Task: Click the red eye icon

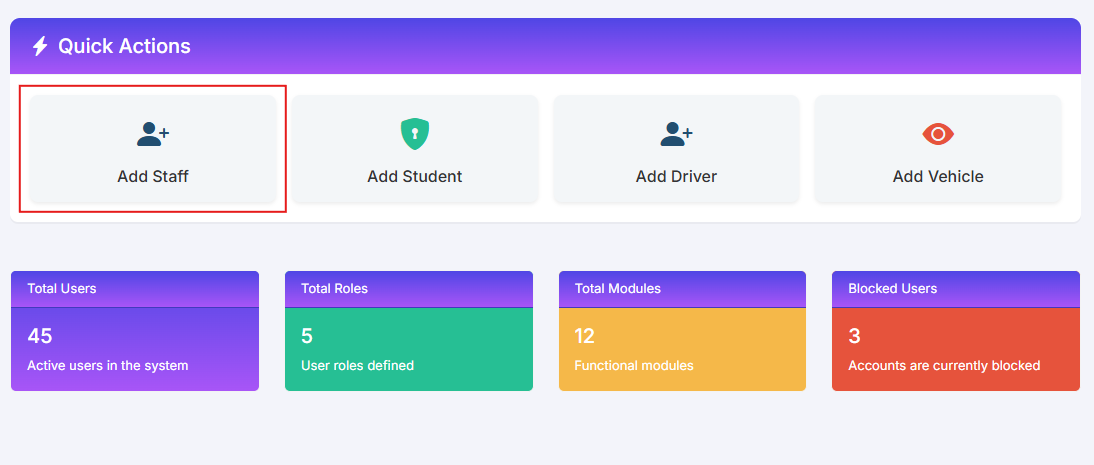Action: [938, 134]
